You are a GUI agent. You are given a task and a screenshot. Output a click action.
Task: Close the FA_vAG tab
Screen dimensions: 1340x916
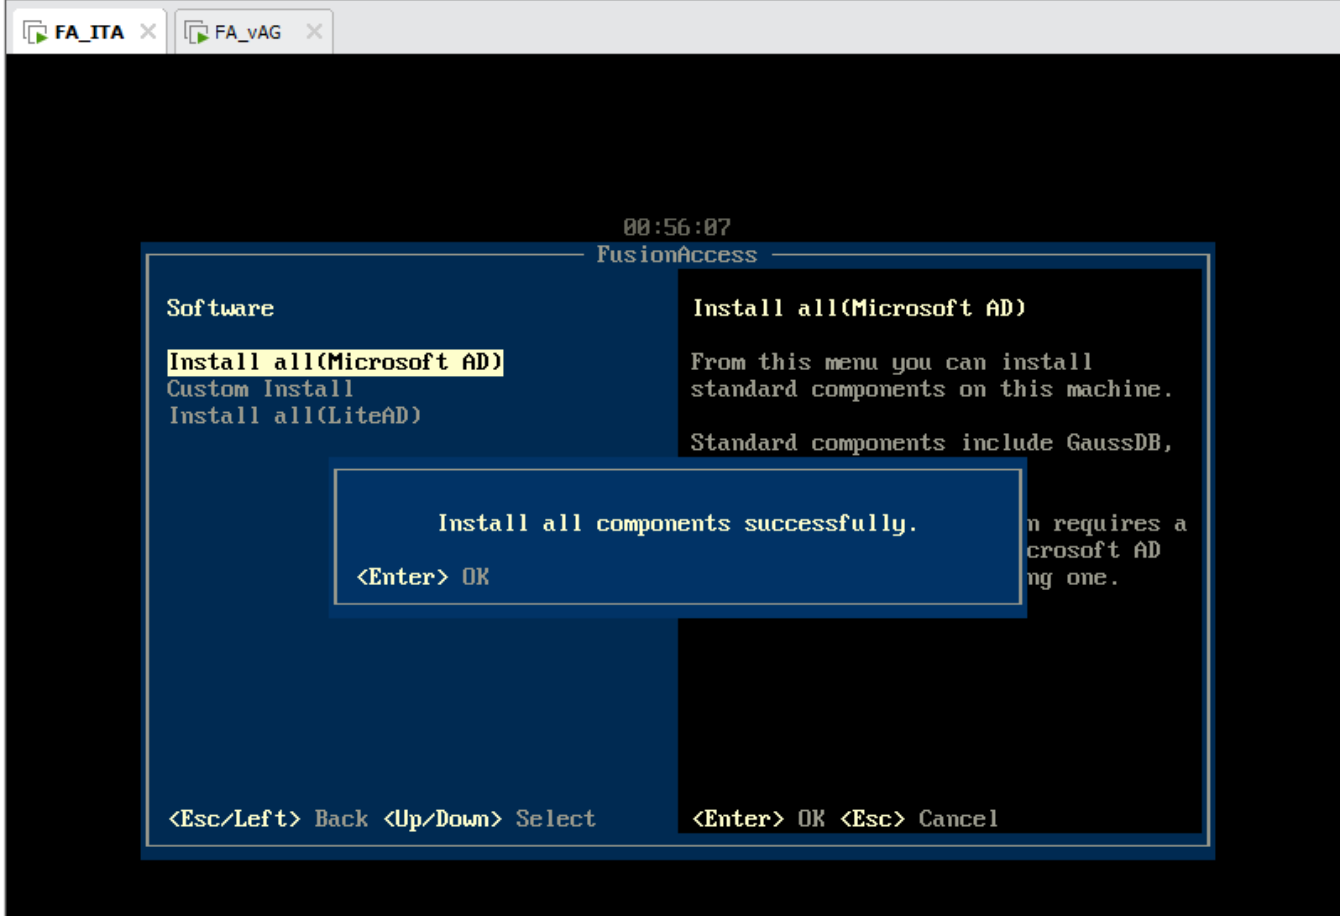pyautogui.click(x=314, y=32)
